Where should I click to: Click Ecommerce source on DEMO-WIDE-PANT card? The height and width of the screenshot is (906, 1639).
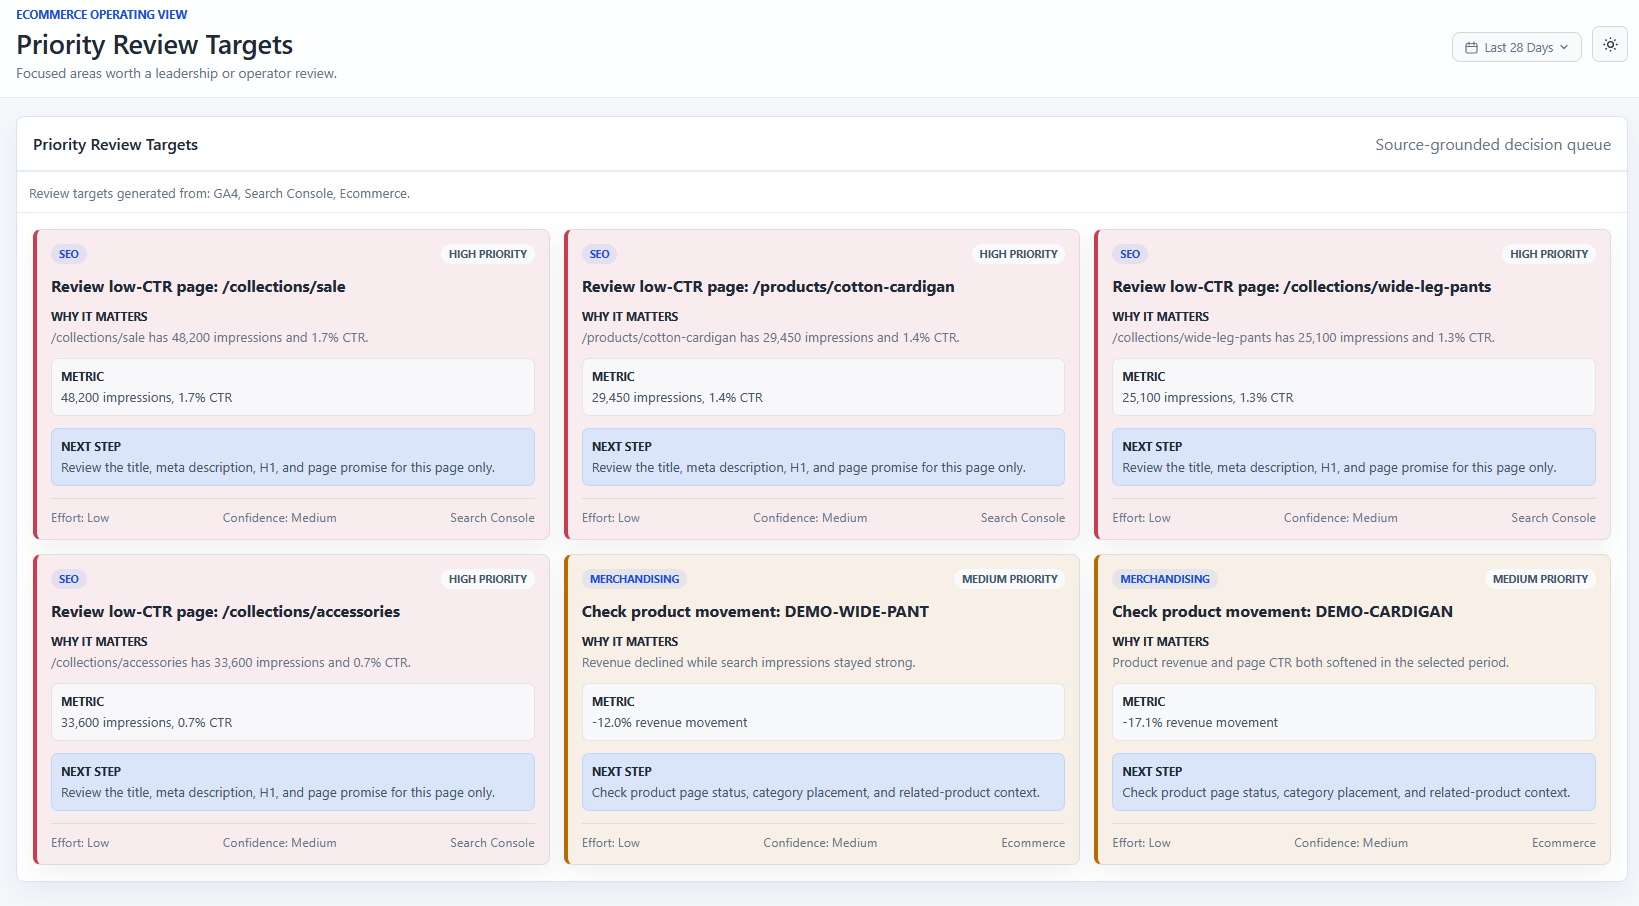pyautogui.click(x=1033, y=843)
